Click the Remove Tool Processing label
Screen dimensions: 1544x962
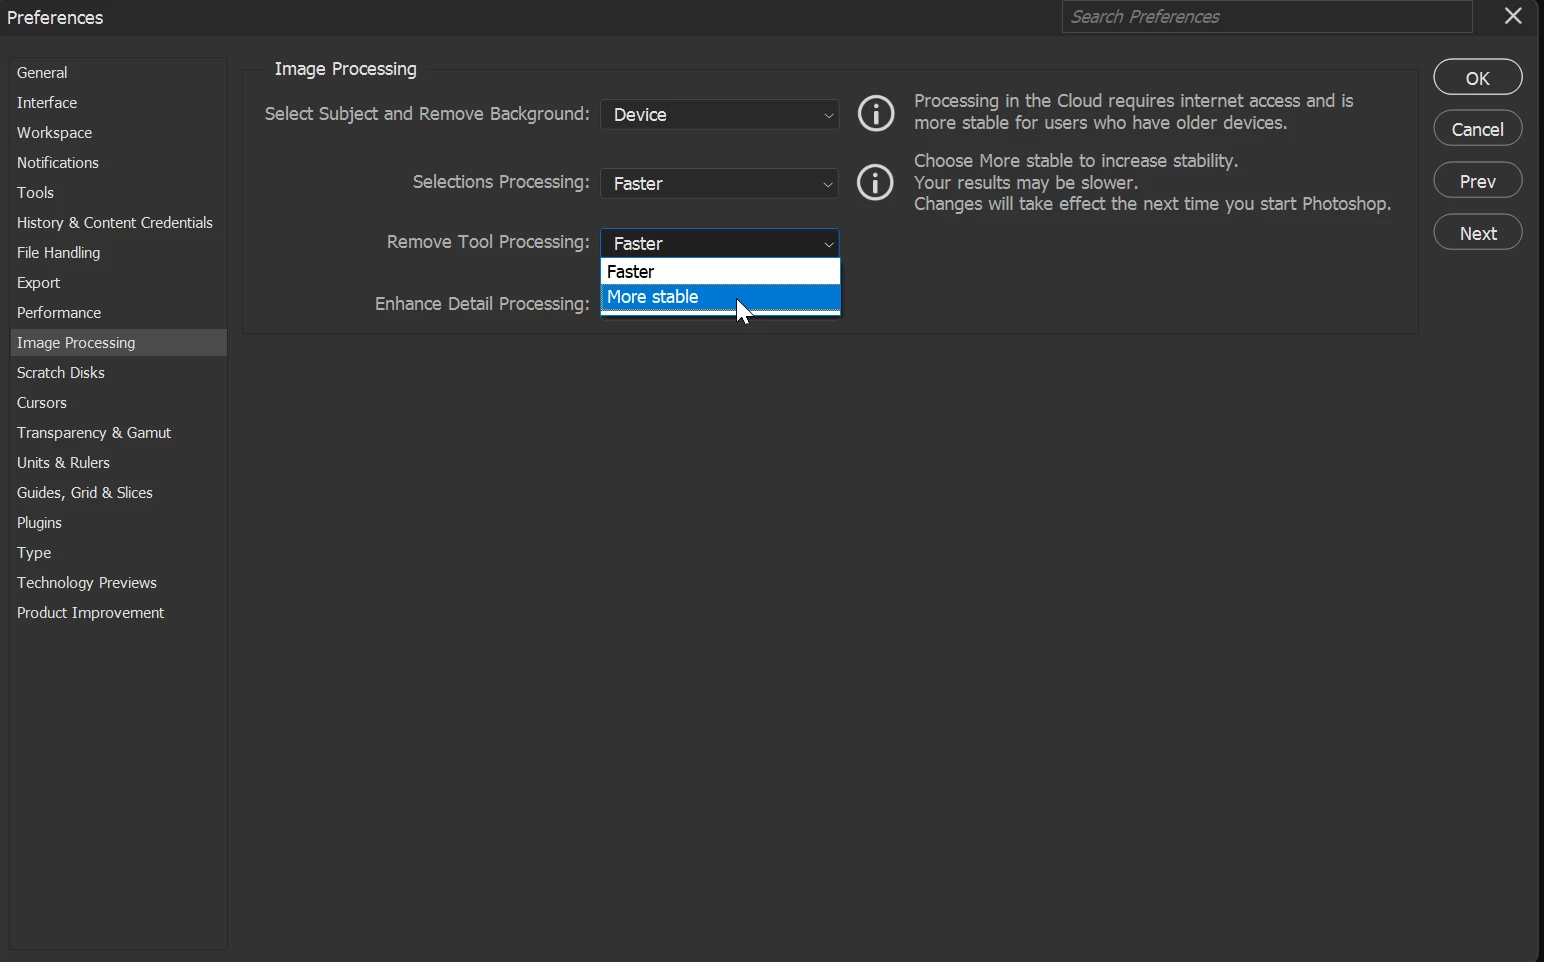488,242
